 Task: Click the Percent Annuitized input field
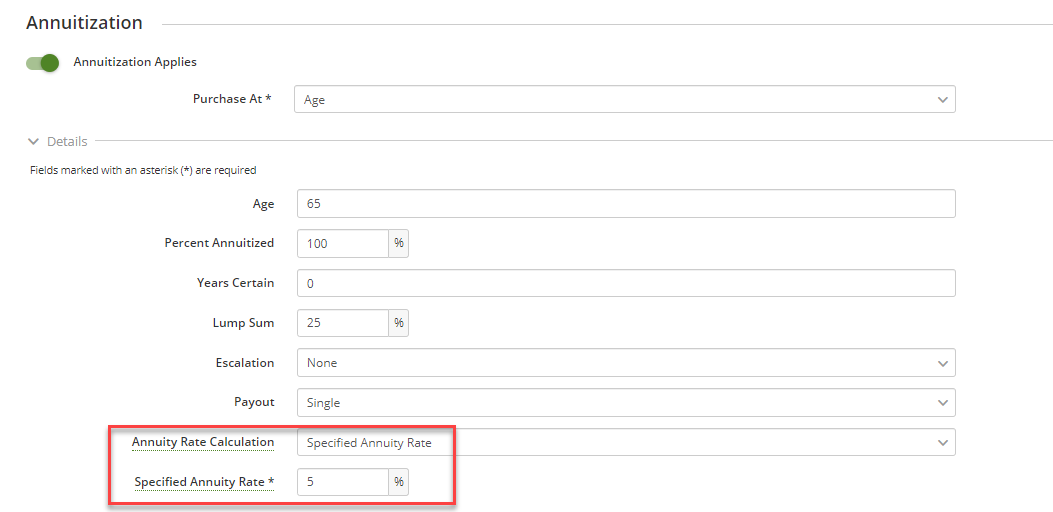click(x=343, y=244)
